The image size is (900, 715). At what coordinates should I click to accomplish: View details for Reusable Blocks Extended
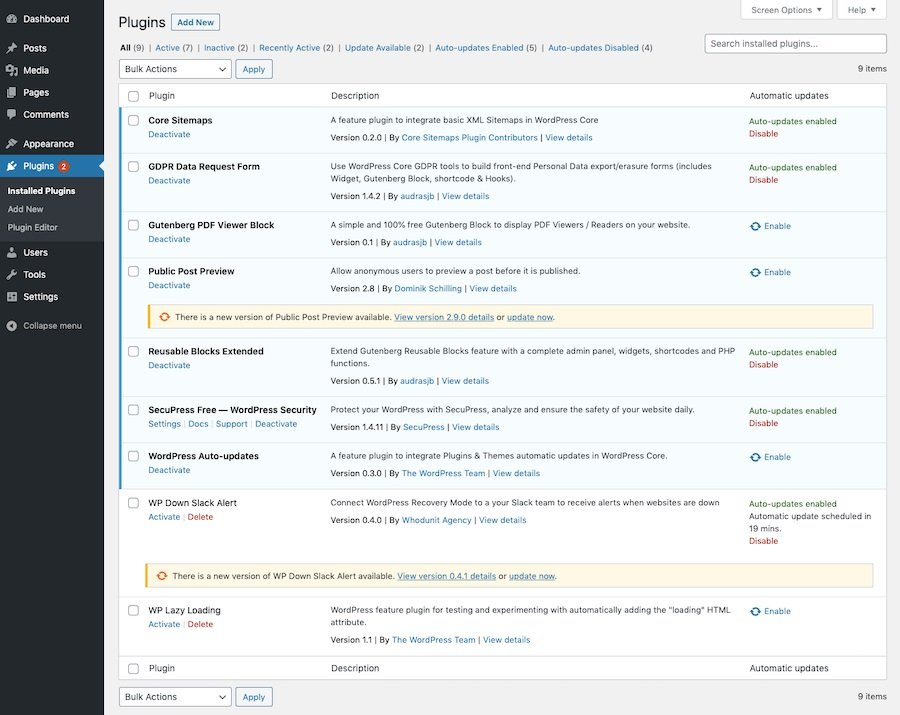pyautogui.click(x=465, y=380)
